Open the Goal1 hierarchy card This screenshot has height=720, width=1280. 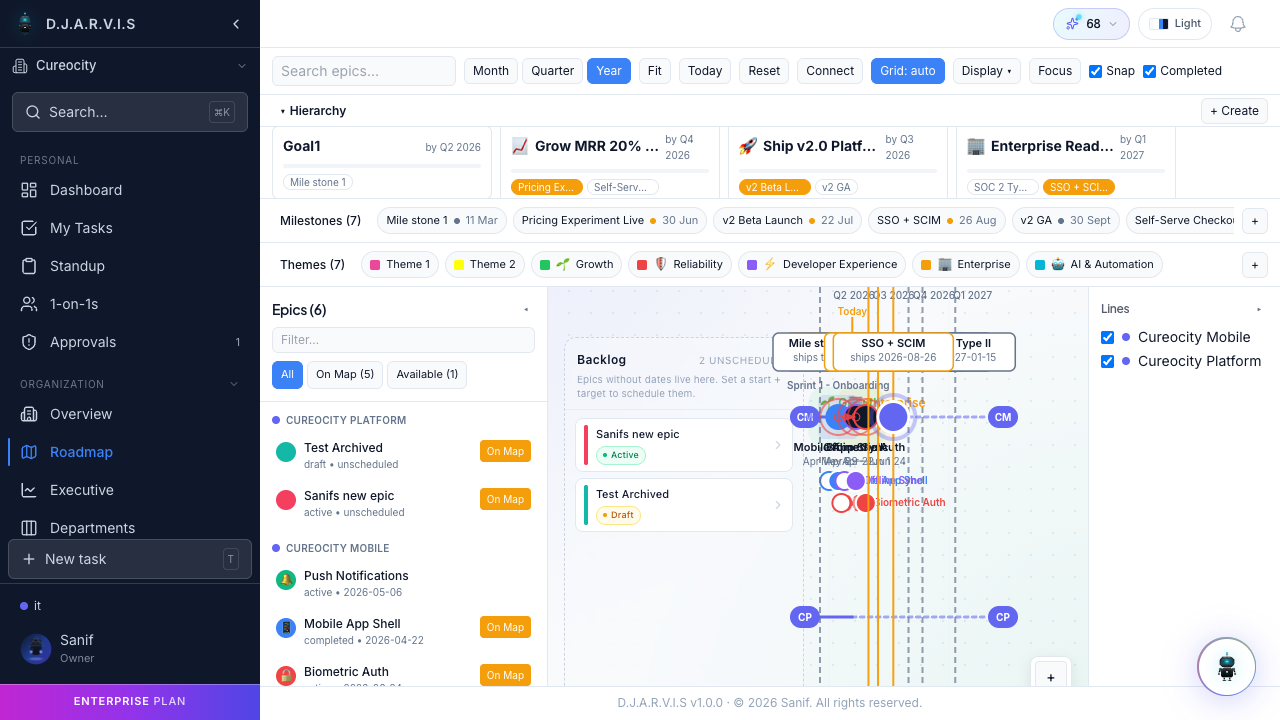click(382, 162)
